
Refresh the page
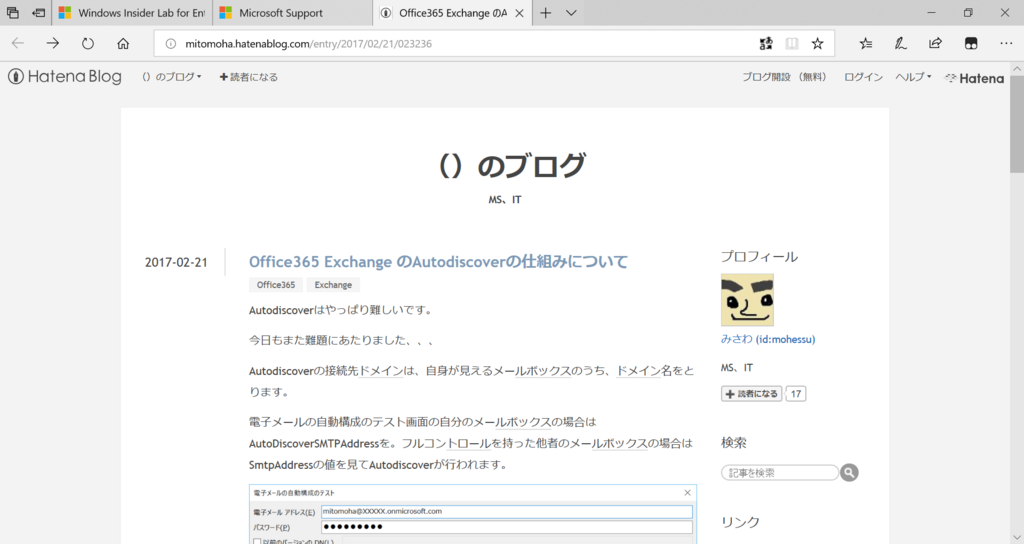pyautogui.click(x=88, y=44)
